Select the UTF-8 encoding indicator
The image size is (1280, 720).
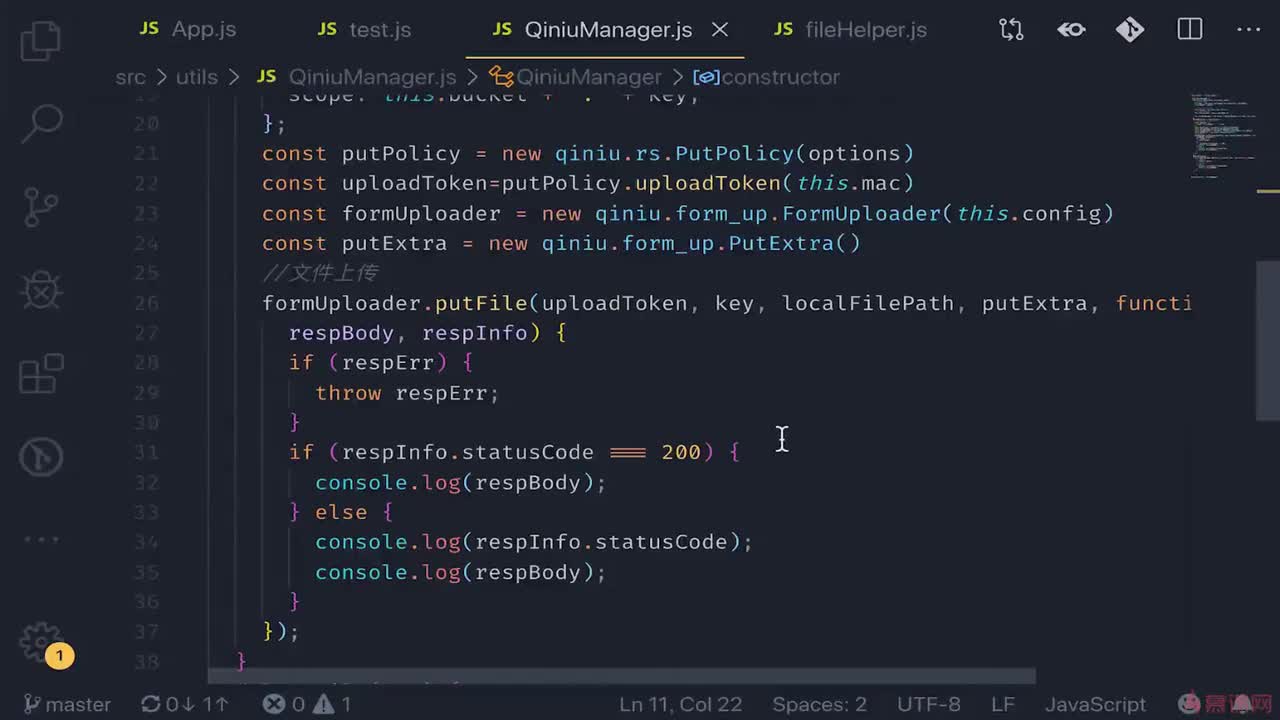tap(929, 704)
